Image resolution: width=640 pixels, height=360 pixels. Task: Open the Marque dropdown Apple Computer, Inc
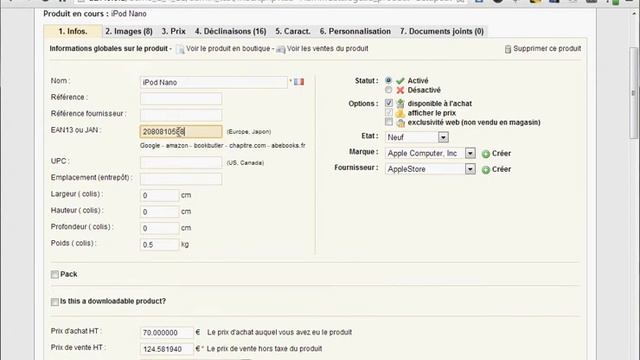430,153
